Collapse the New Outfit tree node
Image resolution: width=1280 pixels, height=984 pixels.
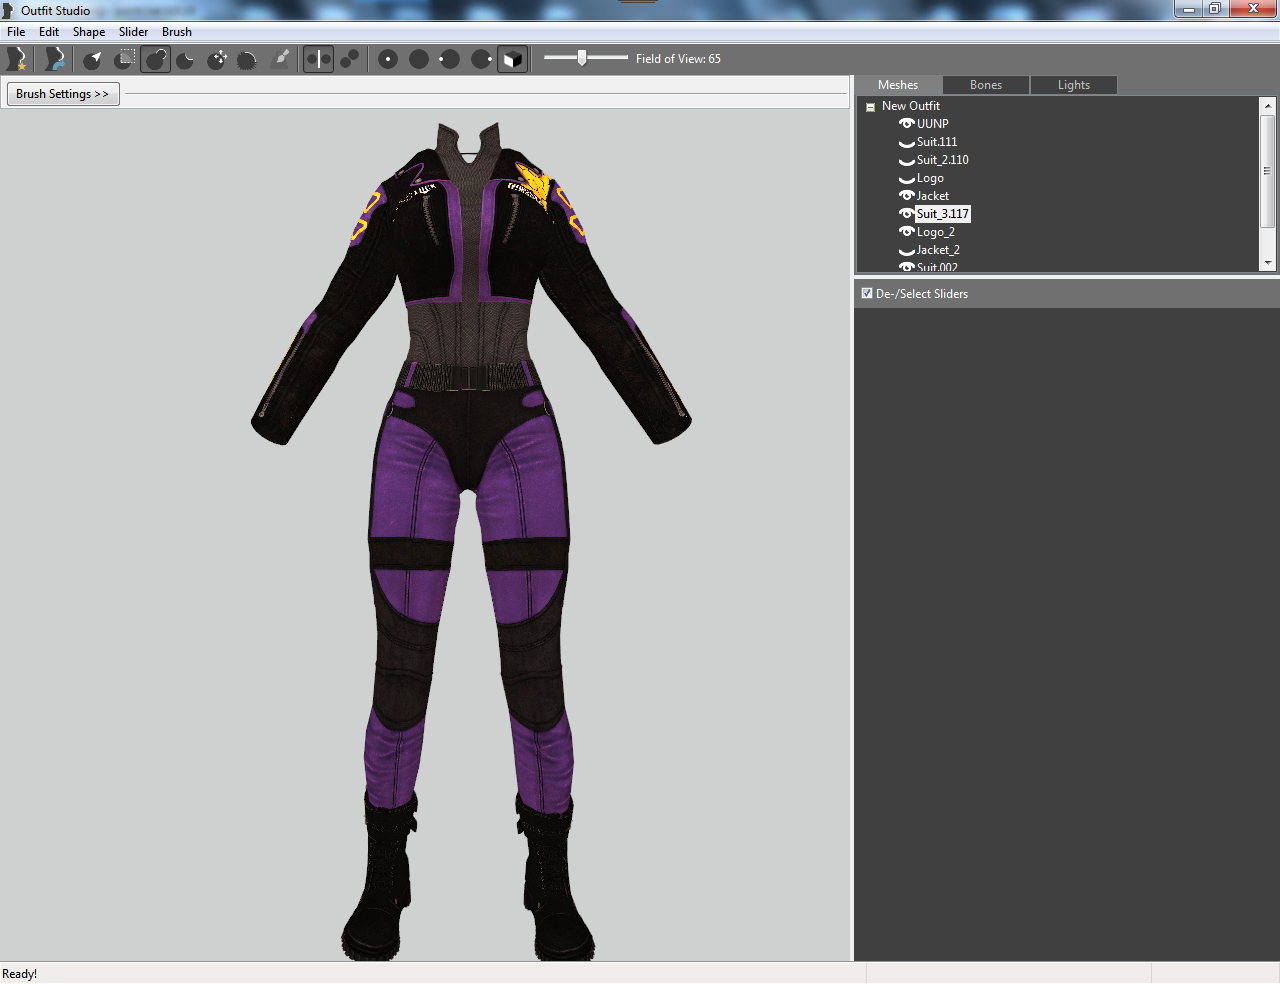click(x=870, y=107)
